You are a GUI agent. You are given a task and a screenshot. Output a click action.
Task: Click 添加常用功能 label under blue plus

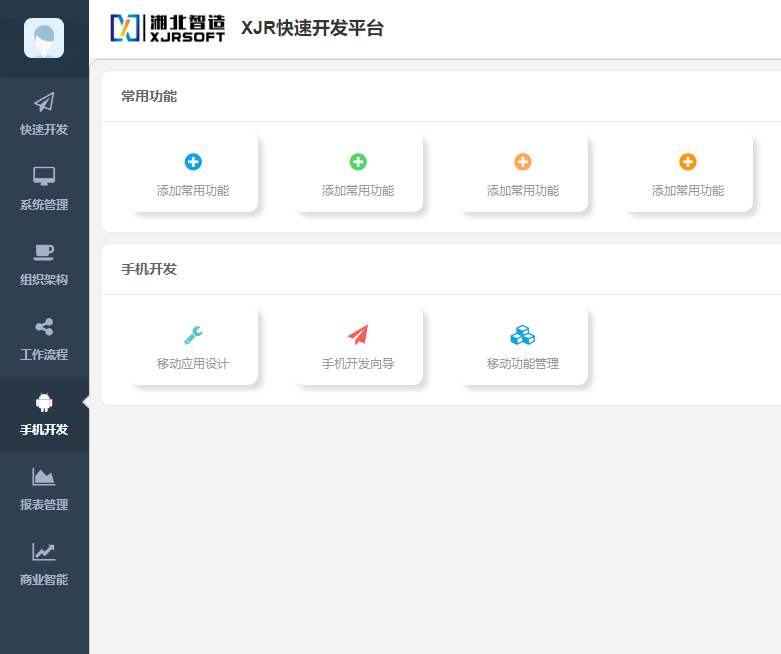point(193,191)
